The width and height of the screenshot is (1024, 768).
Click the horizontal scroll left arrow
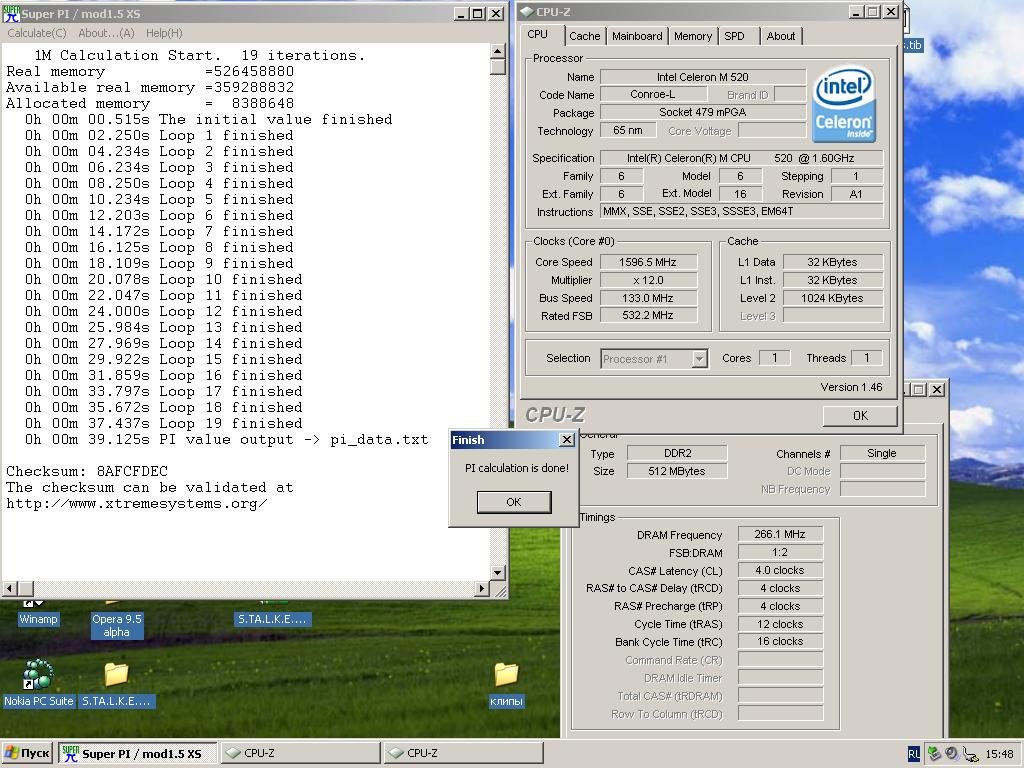9,588
